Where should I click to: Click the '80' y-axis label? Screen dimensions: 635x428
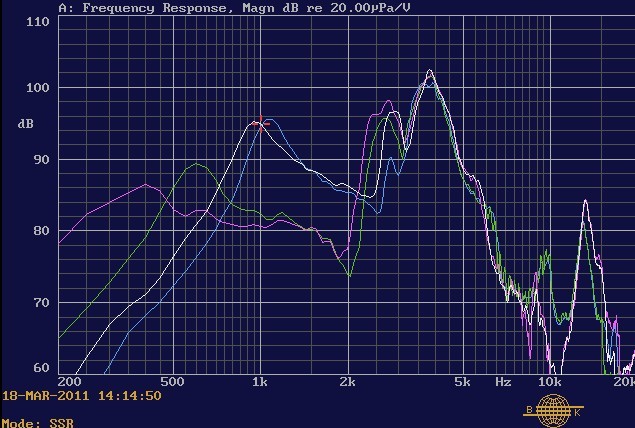click(41, 230)
